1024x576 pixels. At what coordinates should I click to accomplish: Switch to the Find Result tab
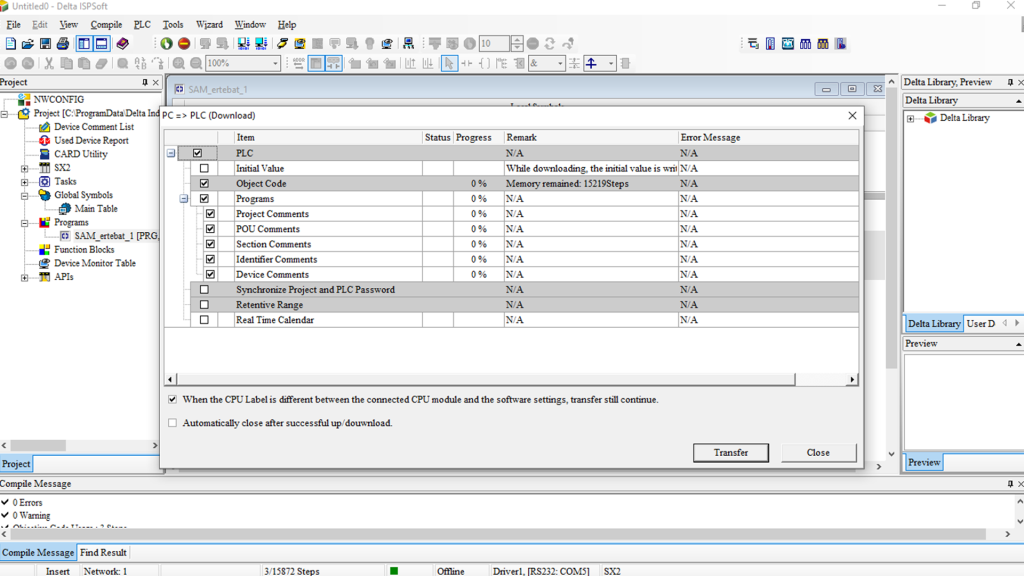coord(103,552)
